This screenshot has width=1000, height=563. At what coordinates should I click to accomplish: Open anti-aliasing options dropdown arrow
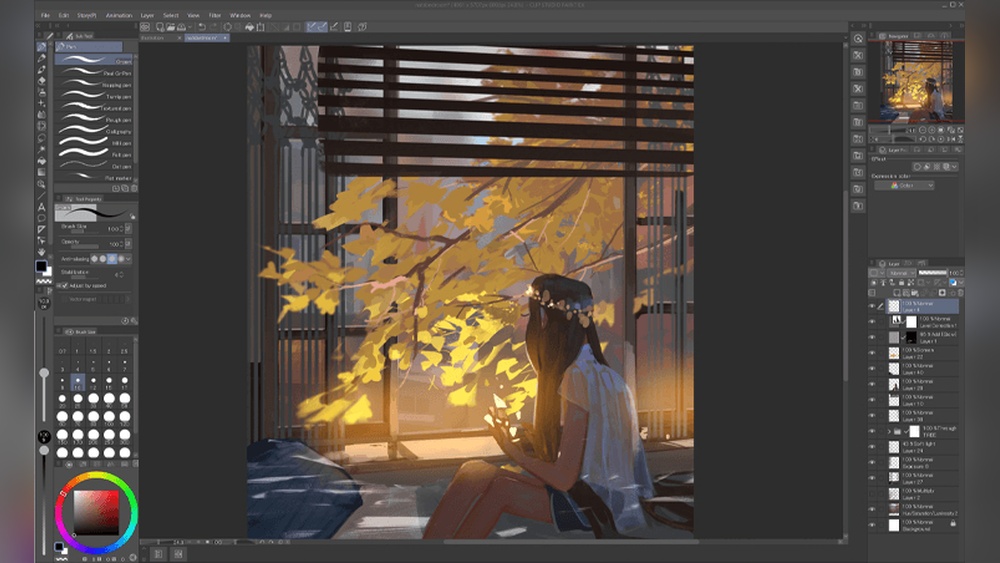click(x=128, y=259)
